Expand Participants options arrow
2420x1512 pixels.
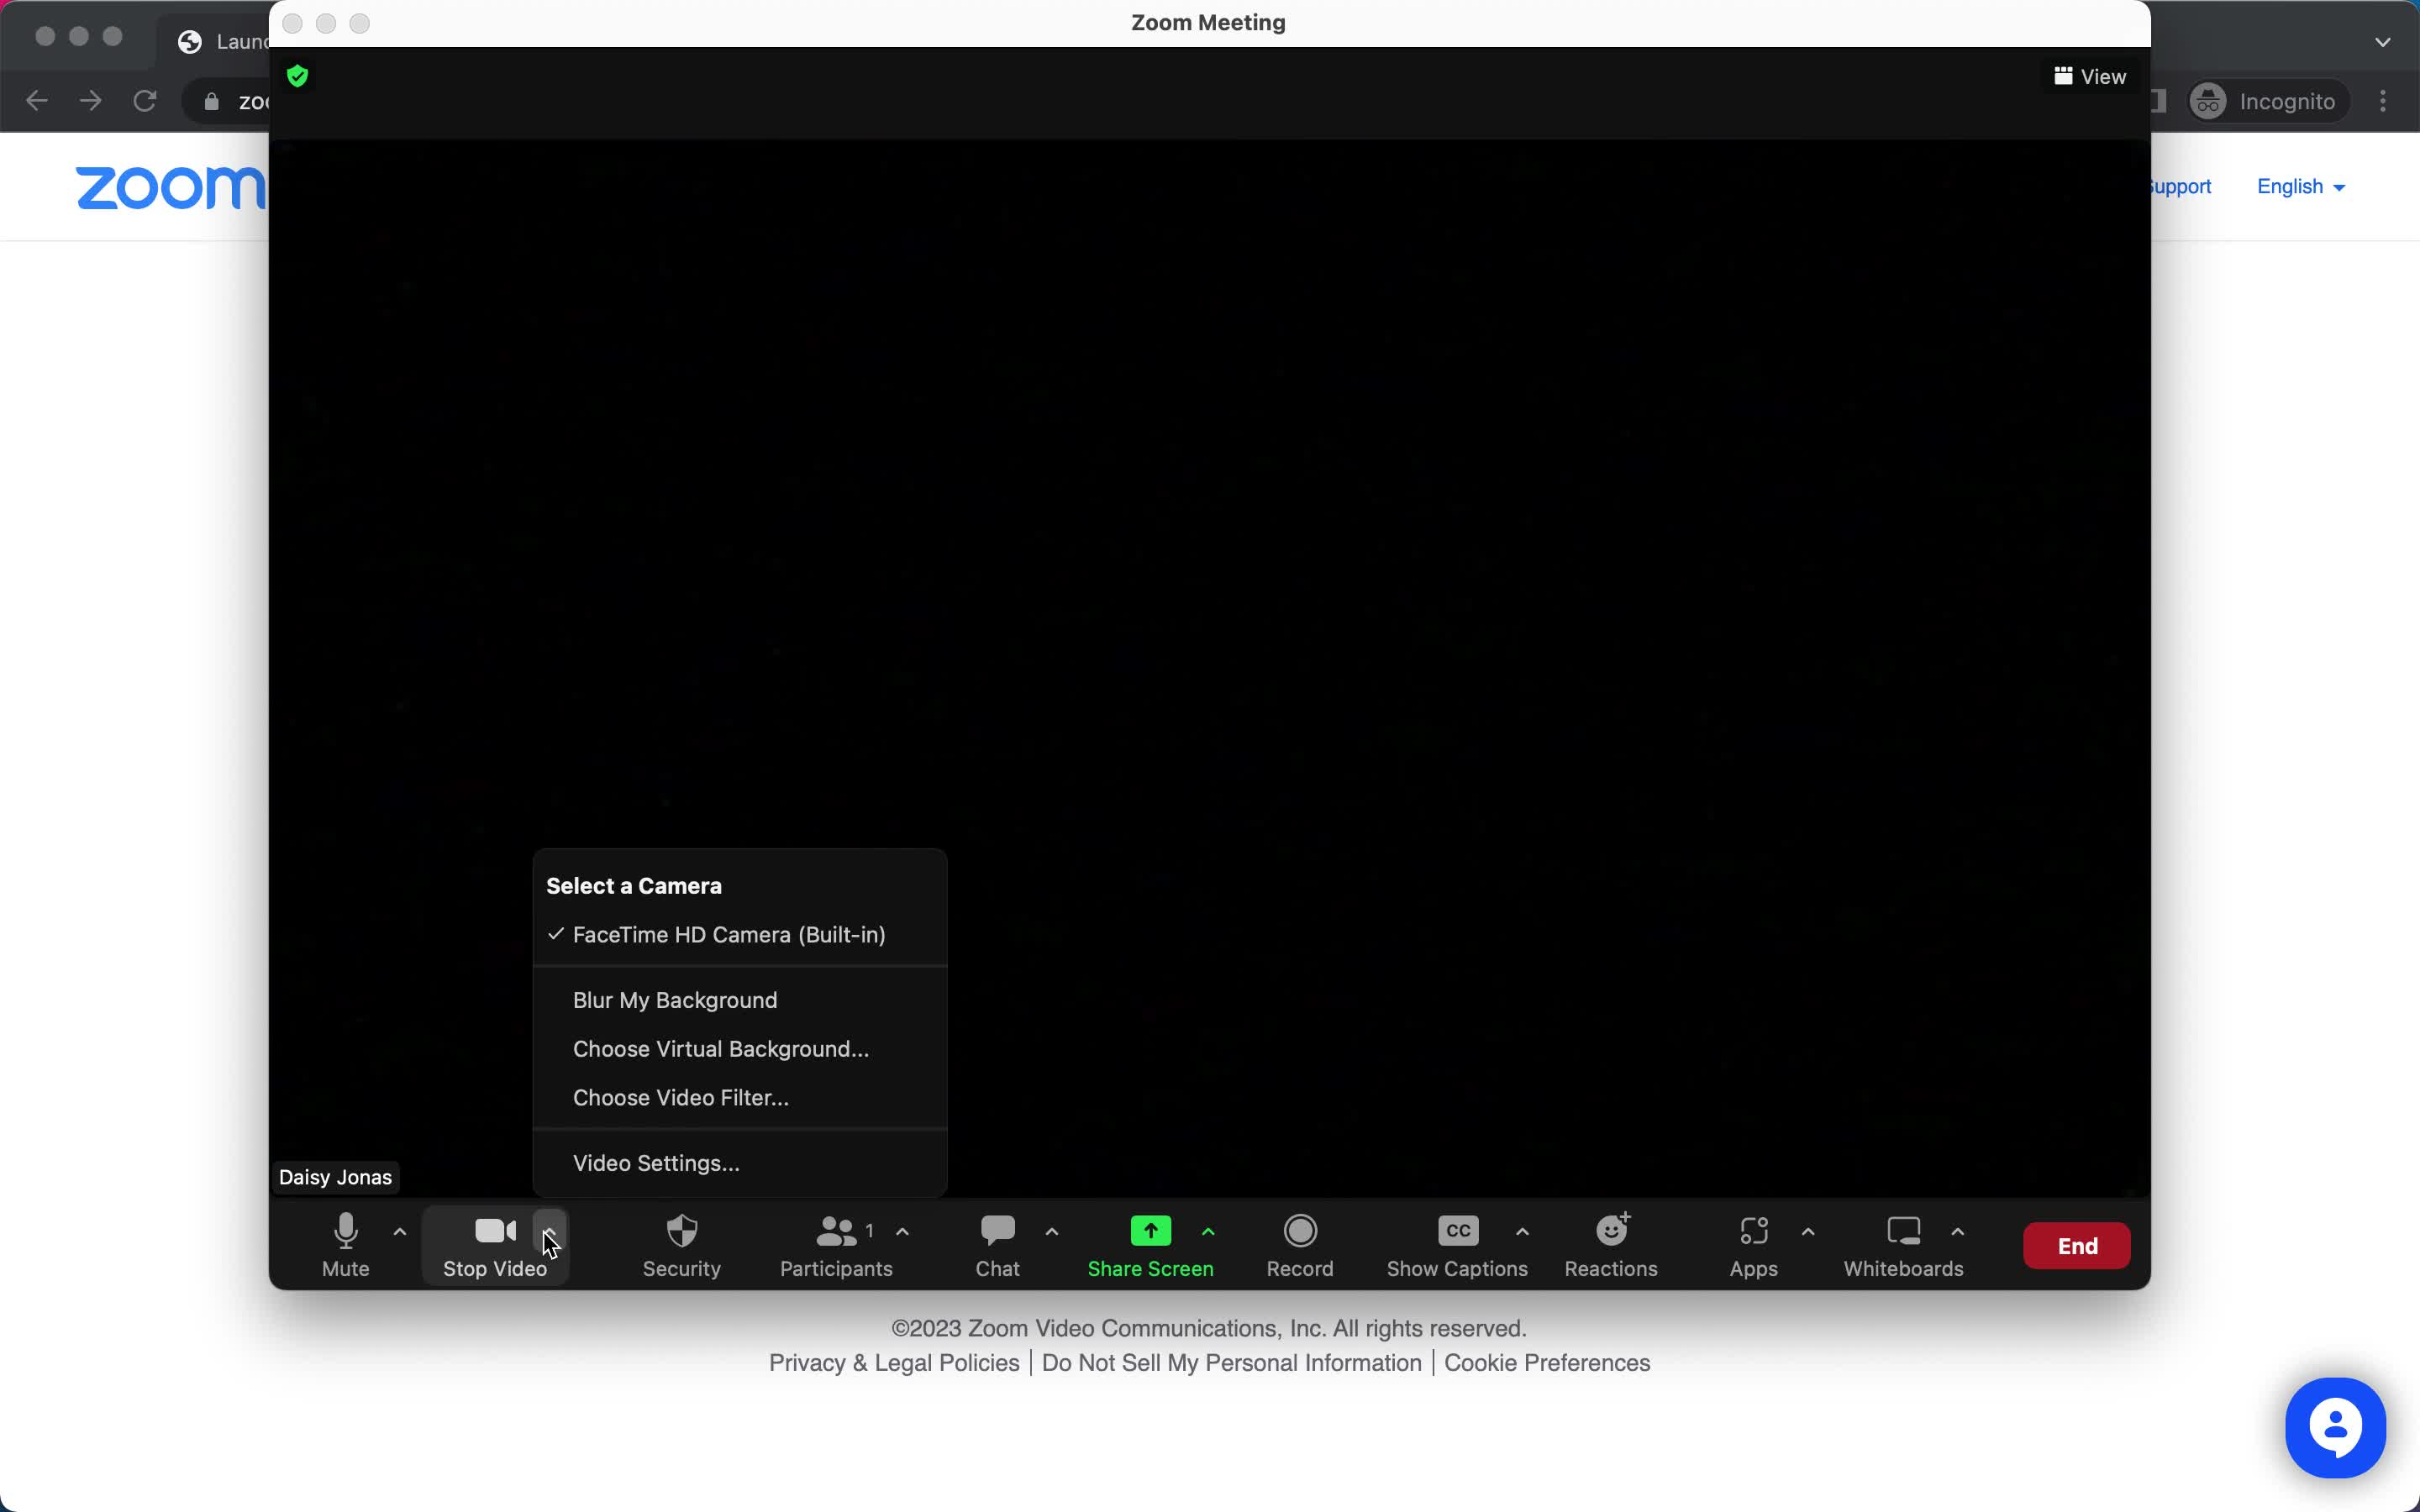[x=902, y=1233]
